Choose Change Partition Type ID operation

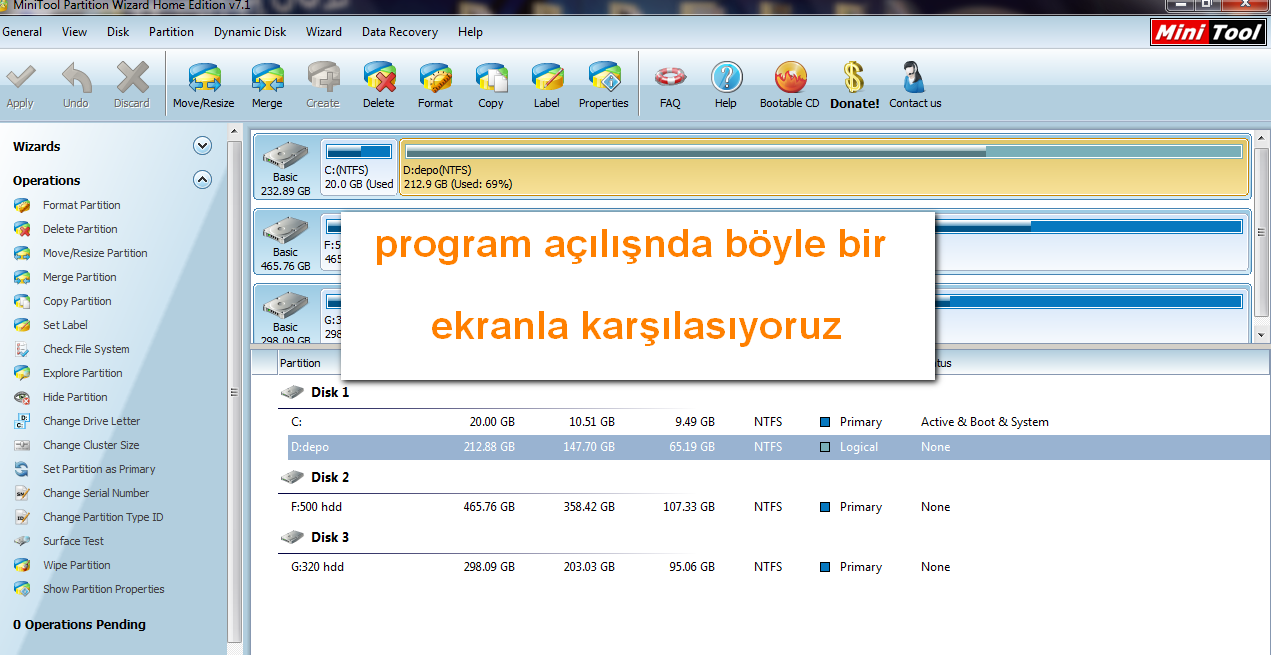pyautogui.click(x=103, y=517)
